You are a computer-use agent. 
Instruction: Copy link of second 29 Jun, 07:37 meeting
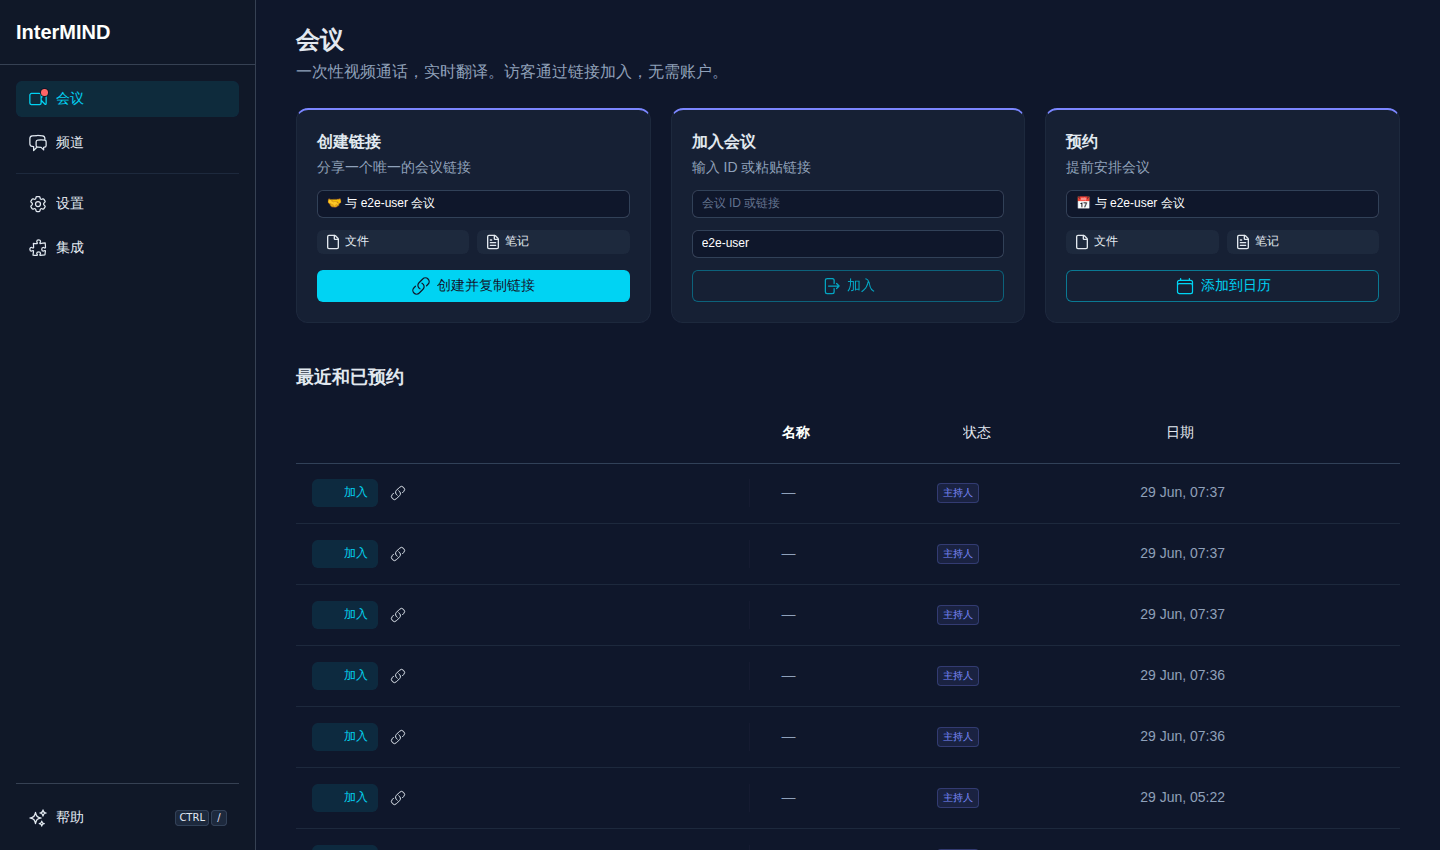398,554
